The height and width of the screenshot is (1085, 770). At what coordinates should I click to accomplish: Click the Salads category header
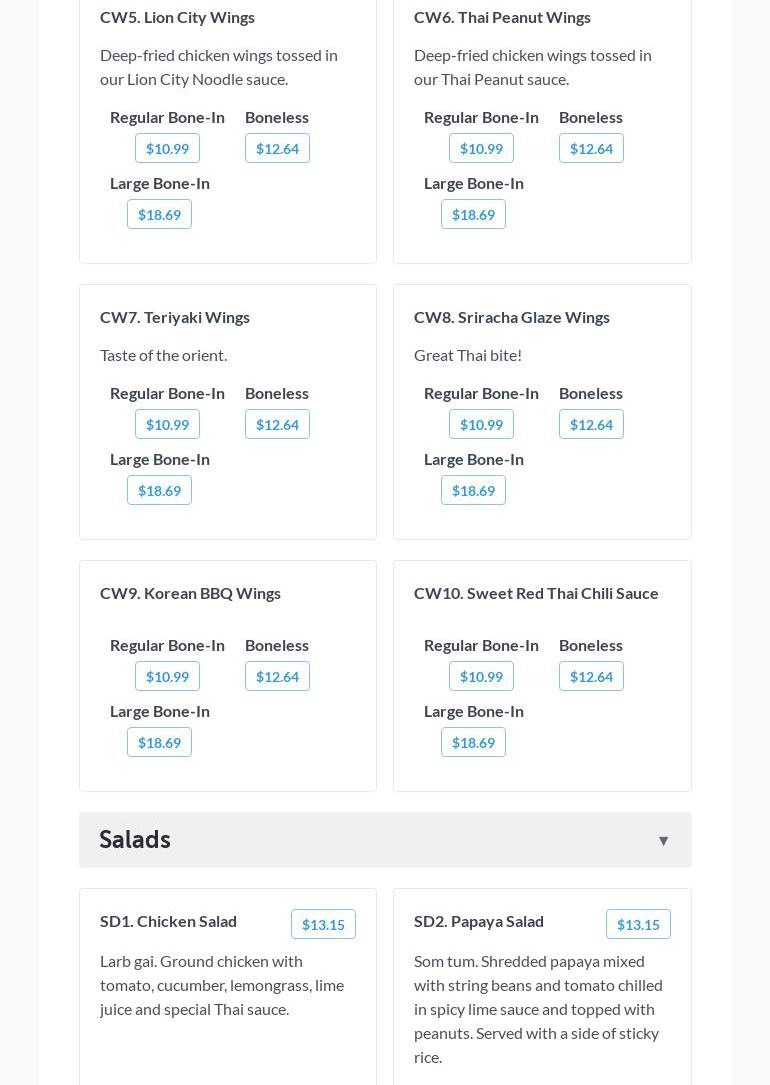[x=135, y=840]
